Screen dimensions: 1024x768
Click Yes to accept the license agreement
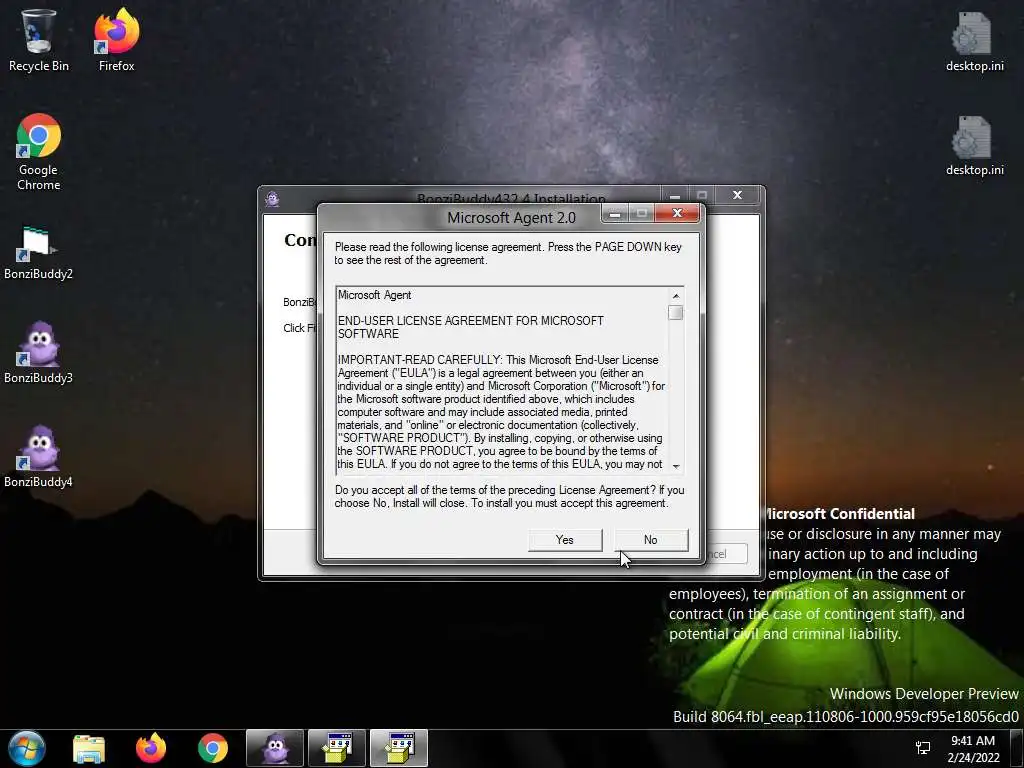(565, 540)
